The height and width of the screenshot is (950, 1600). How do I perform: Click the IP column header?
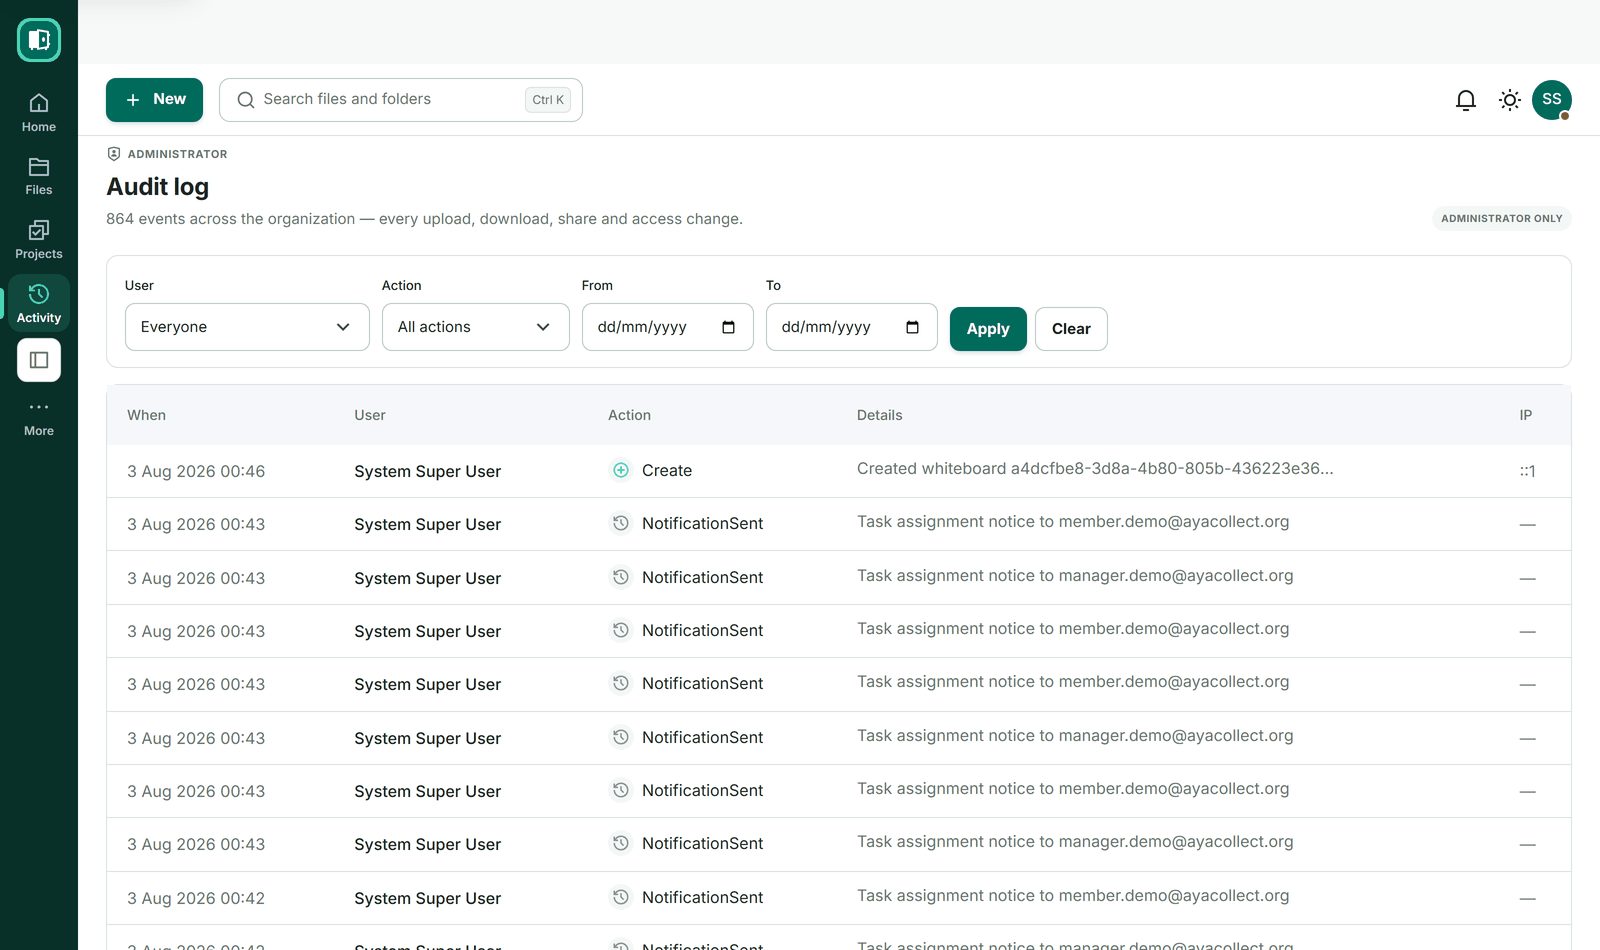click(x=1526, y=415)
